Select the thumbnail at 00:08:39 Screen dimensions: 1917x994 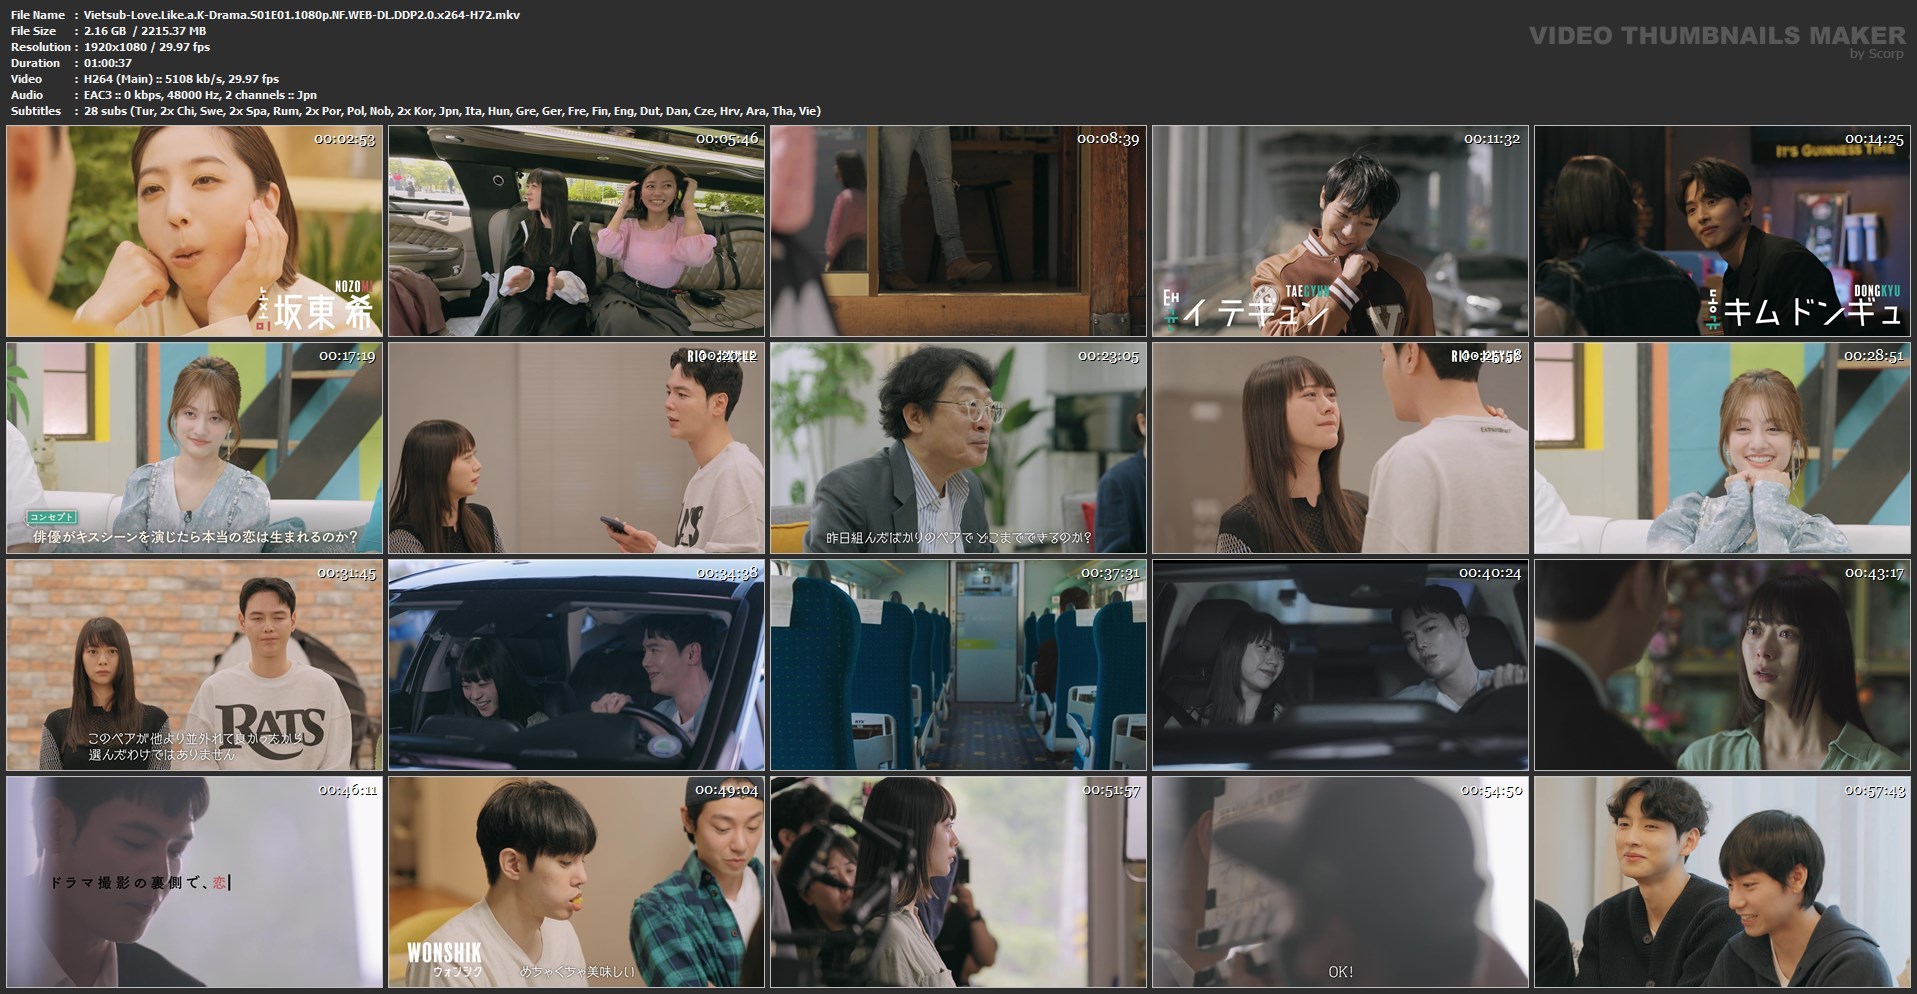(958, 231)
